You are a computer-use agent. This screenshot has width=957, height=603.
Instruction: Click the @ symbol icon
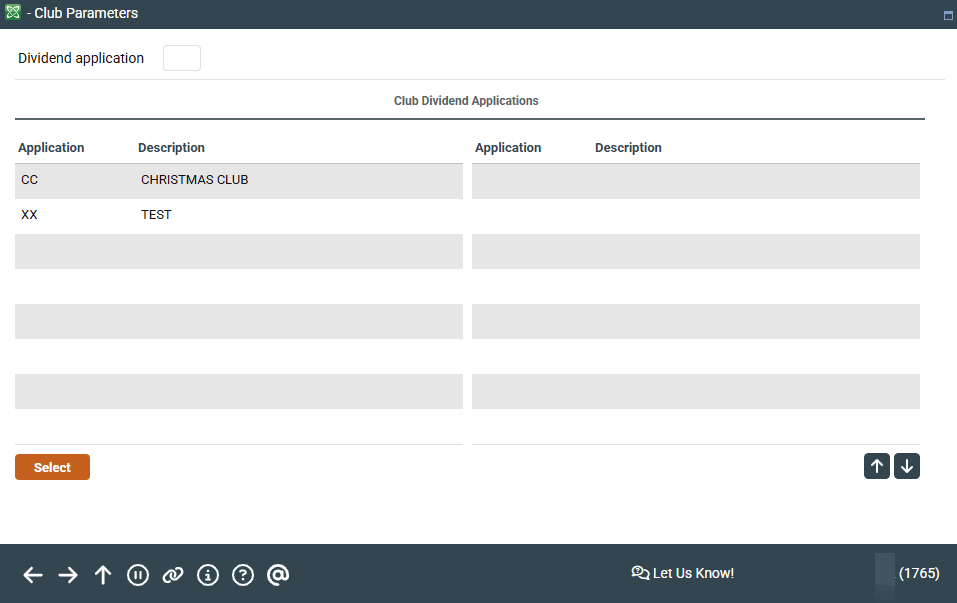[x=278, y=574]
